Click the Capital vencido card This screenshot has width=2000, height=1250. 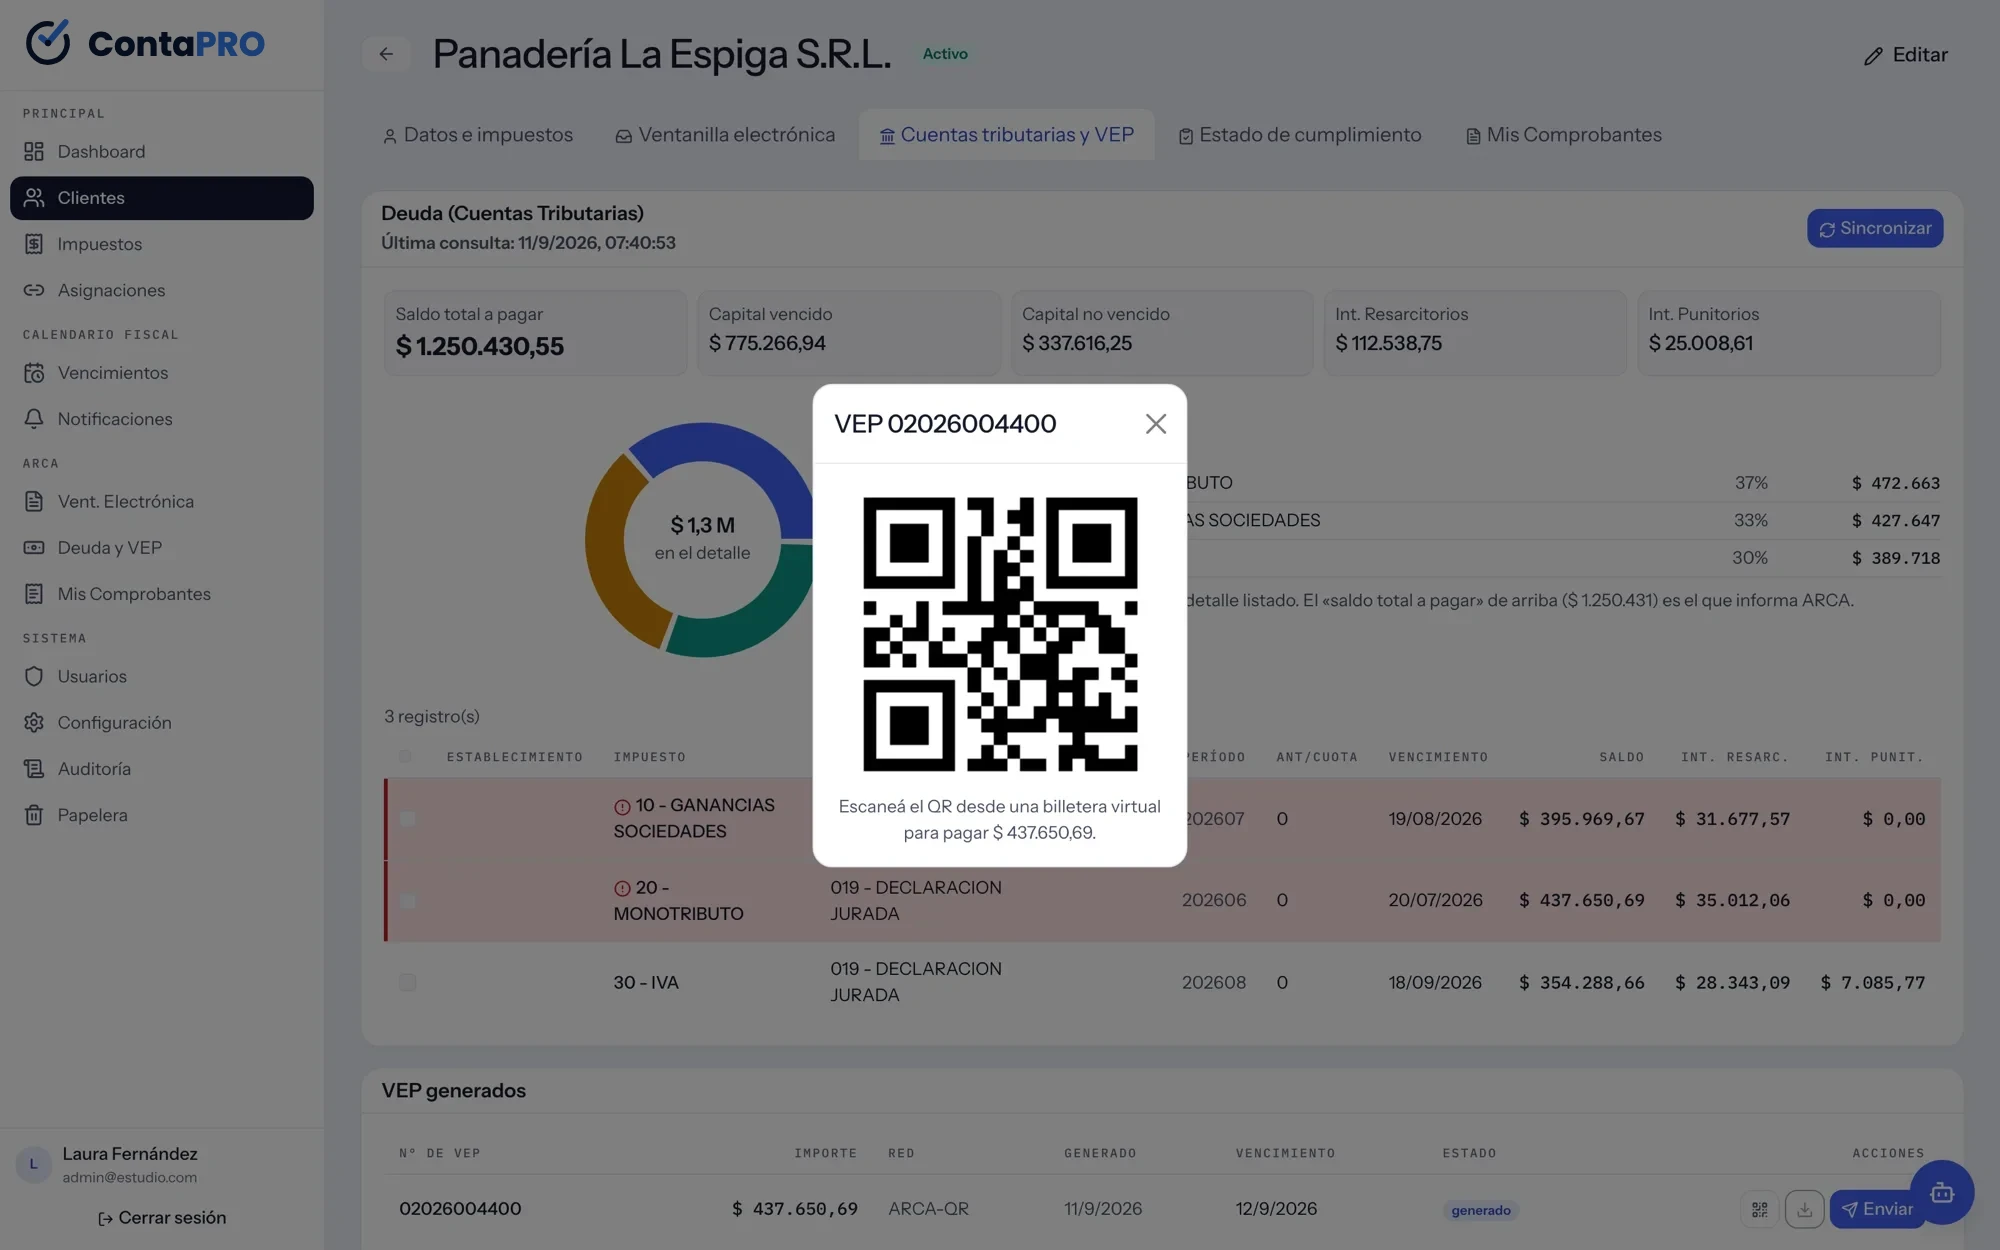tap(848, 333)
